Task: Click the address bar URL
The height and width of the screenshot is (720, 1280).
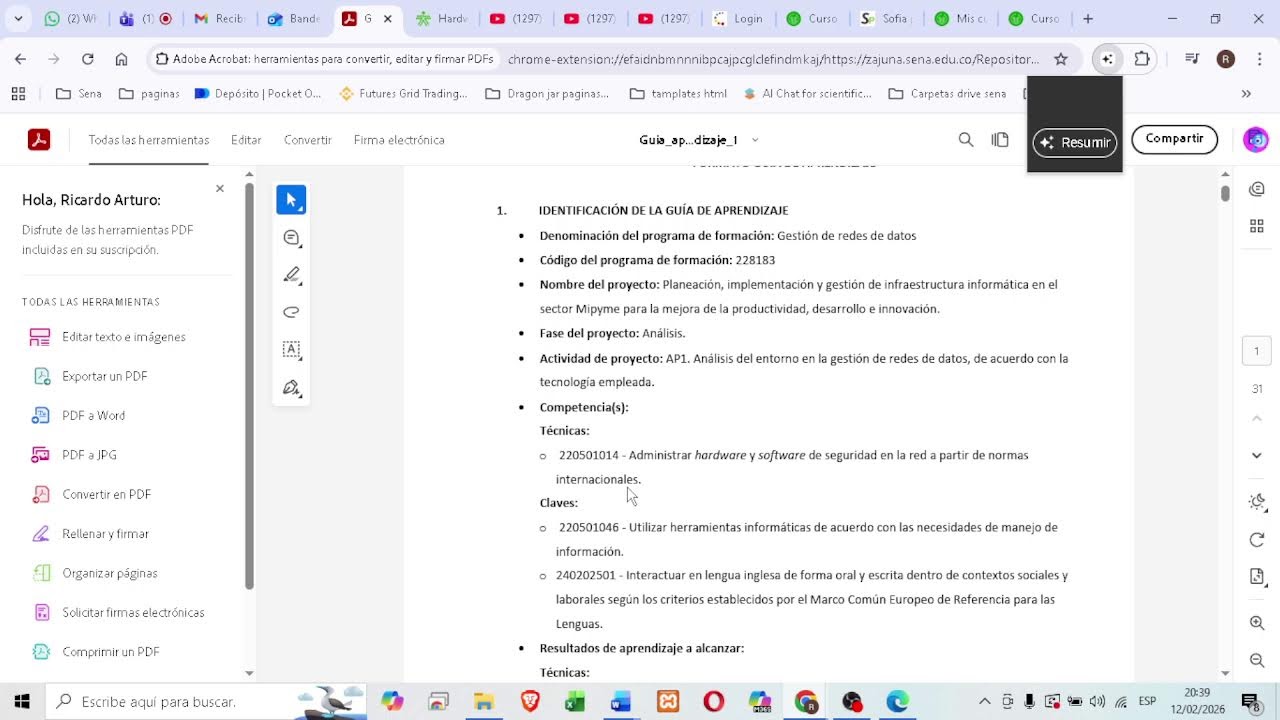Action: coord(773,59)
